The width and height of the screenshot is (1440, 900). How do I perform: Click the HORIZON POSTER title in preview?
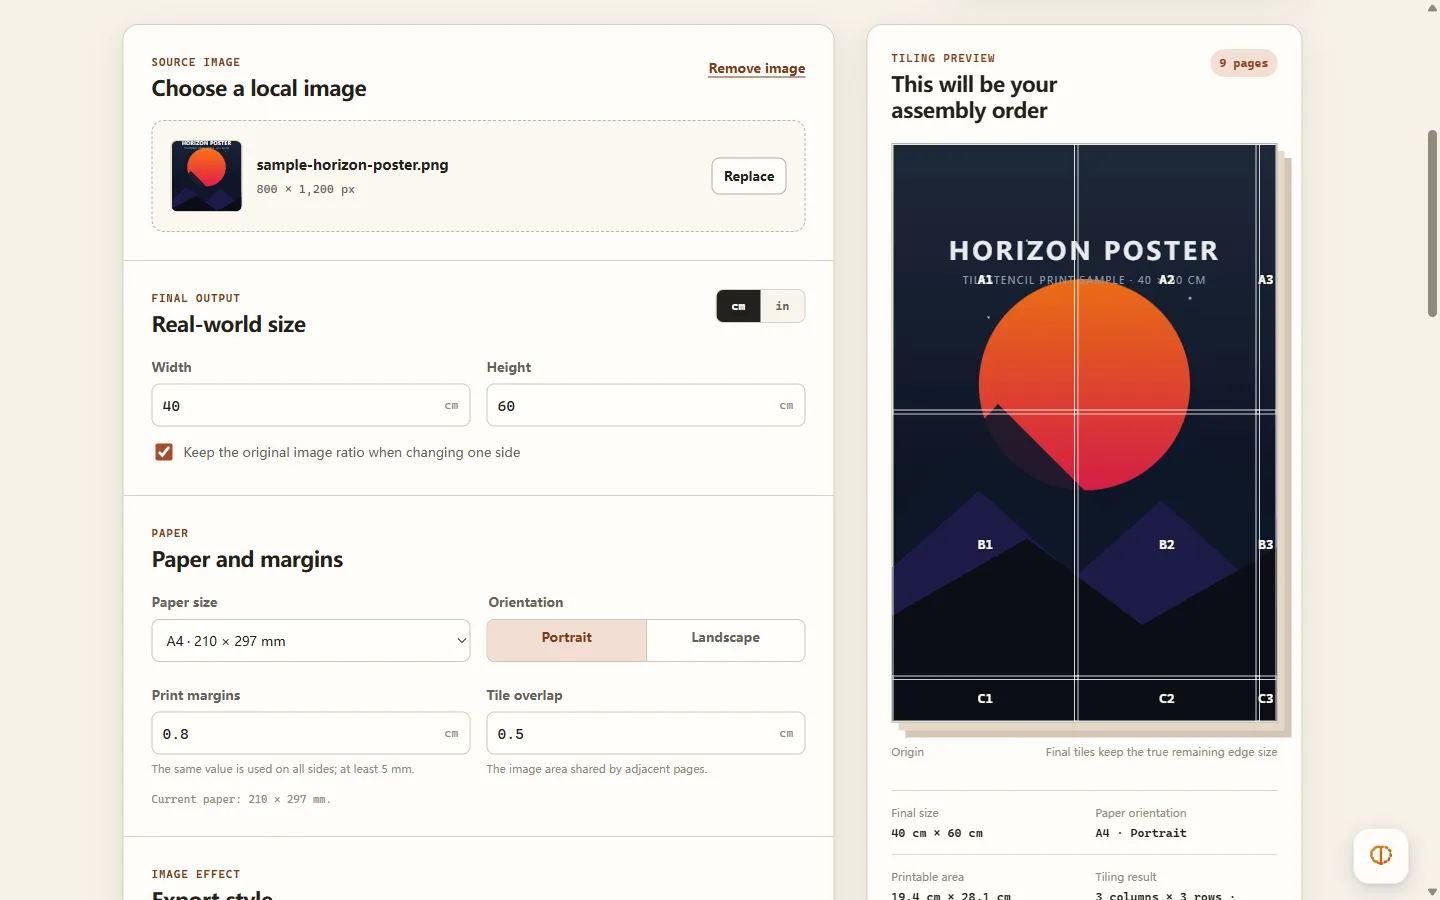[x=1084, y=251]
